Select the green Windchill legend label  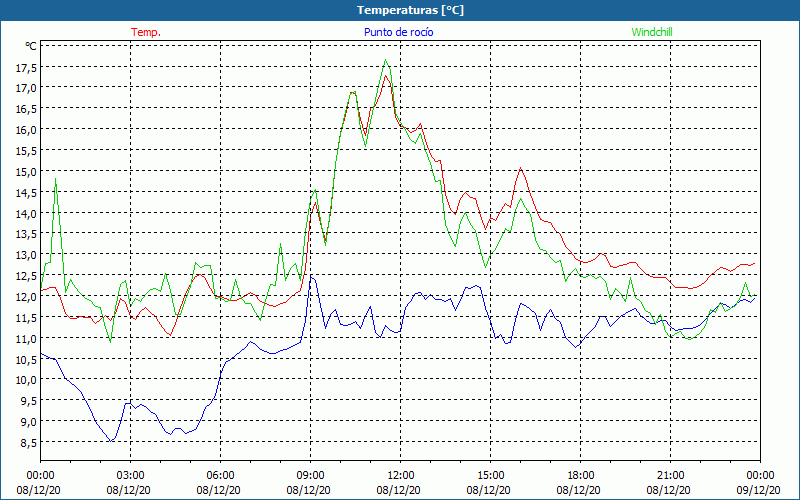[652, 32]
